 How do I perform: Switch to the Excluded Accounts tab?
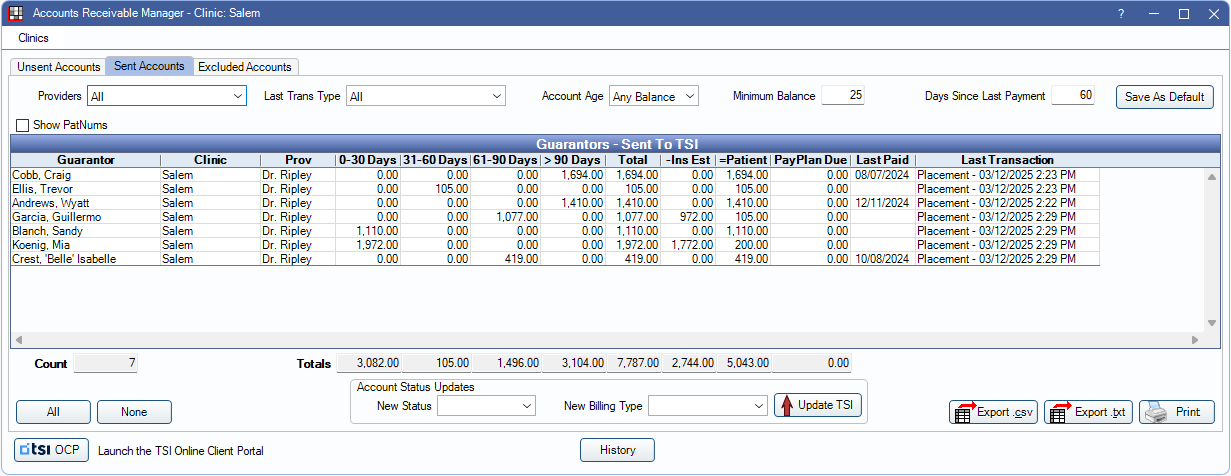(245, 67)
